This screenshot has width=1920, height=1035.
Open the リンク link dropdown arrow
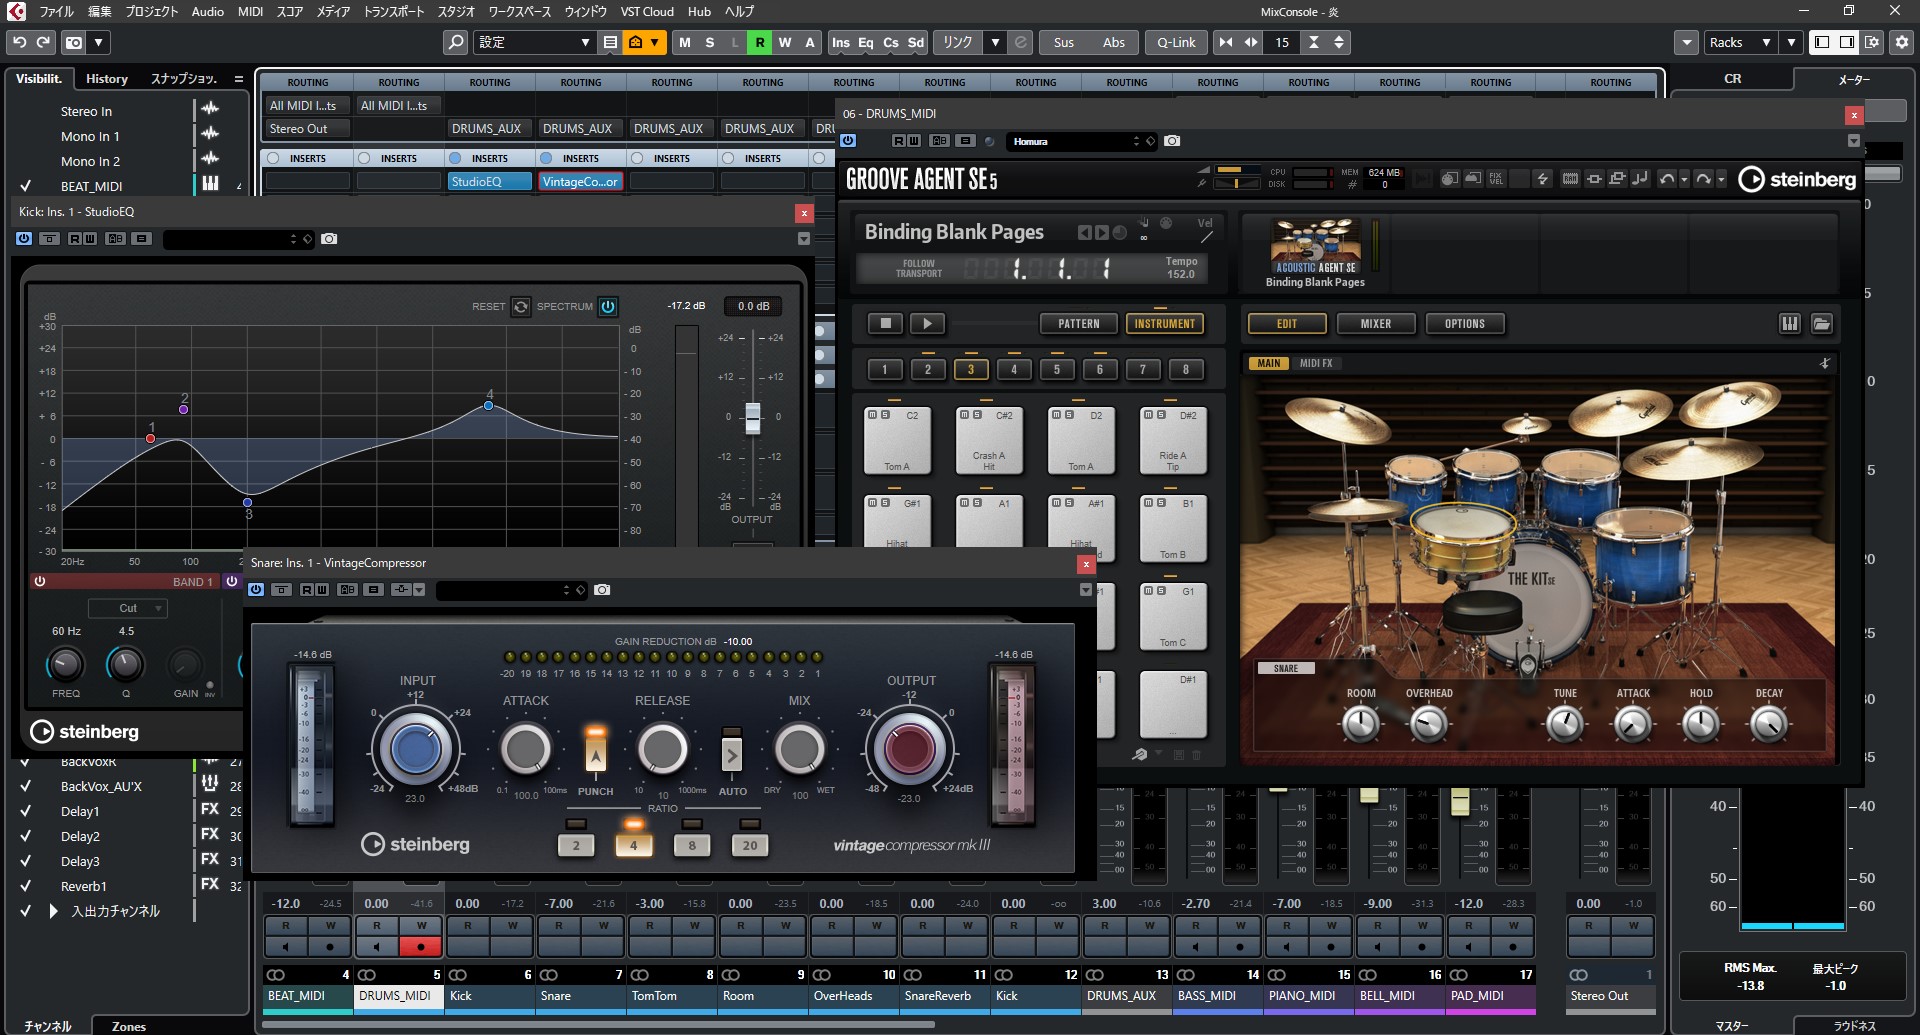click(994, 42)
